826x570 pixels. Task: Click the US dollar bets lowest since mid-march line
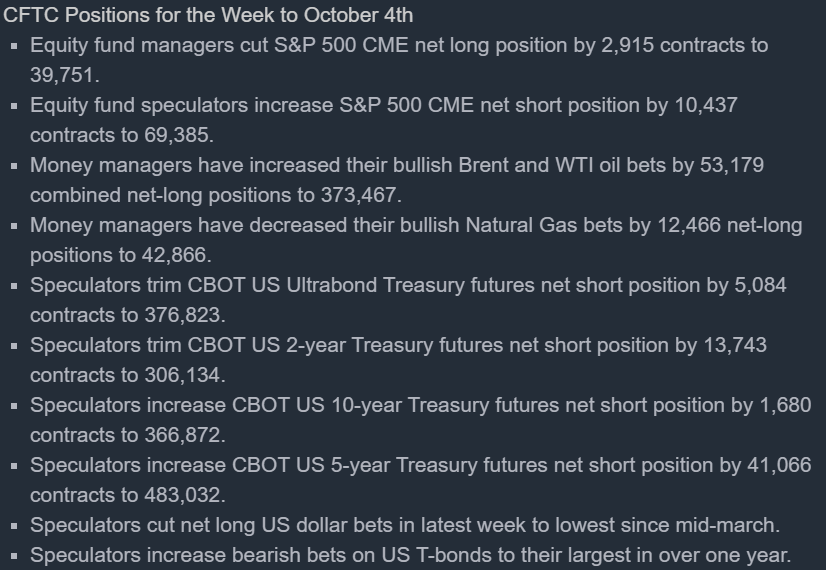coord(405,525)
